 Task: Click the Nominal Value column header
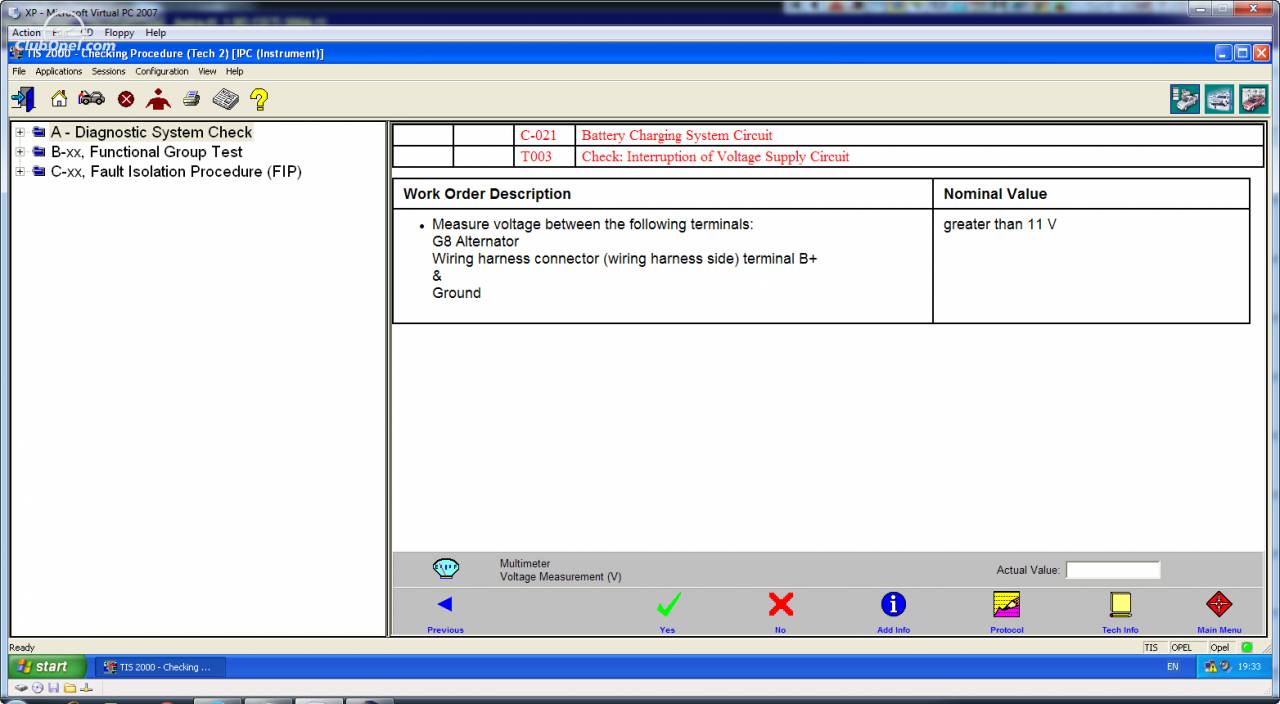(x=995, y=194)
